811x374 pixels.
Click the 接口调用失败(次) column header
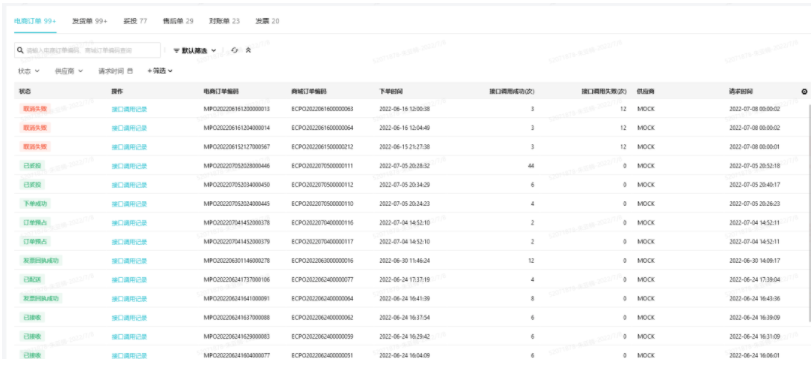[x=604, y=92]
